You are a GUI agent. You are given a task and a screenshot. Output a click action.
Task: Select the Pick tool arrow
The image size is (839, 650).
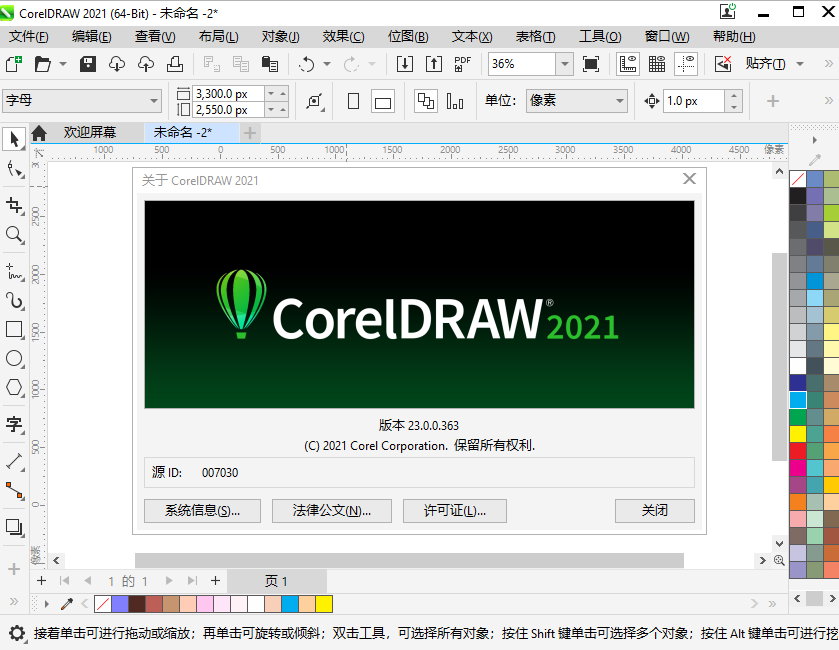point(14,140)
